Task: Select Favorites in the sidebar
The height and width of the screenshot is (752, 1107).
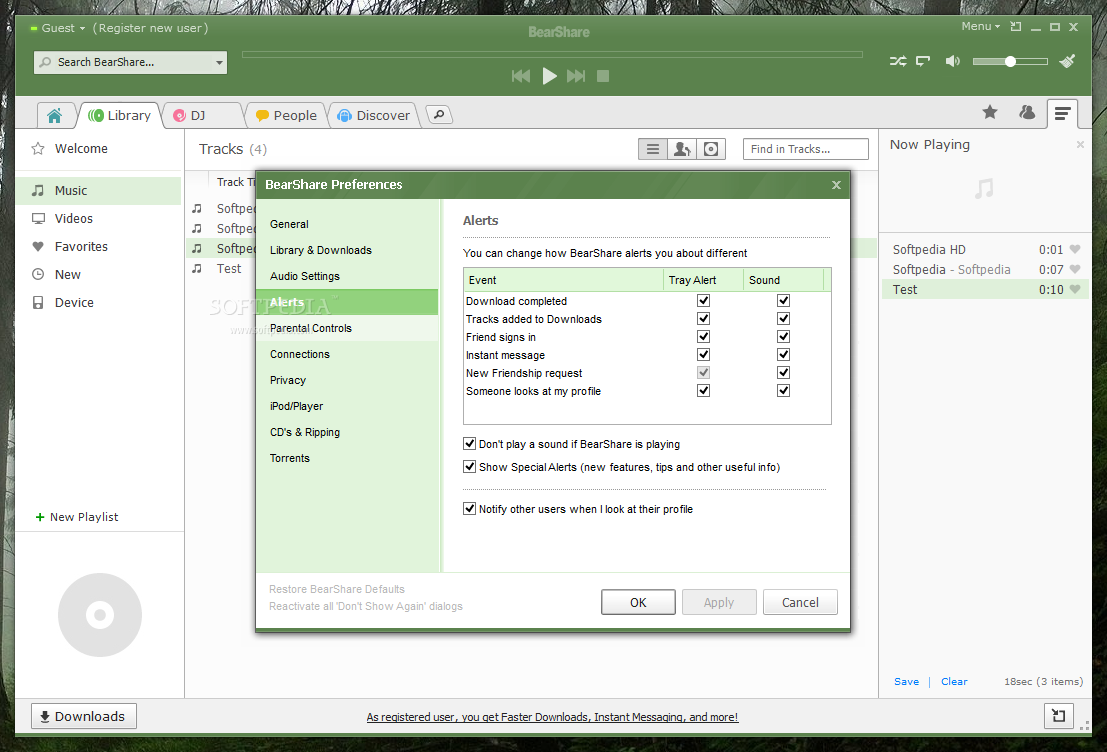Action: 99,246
